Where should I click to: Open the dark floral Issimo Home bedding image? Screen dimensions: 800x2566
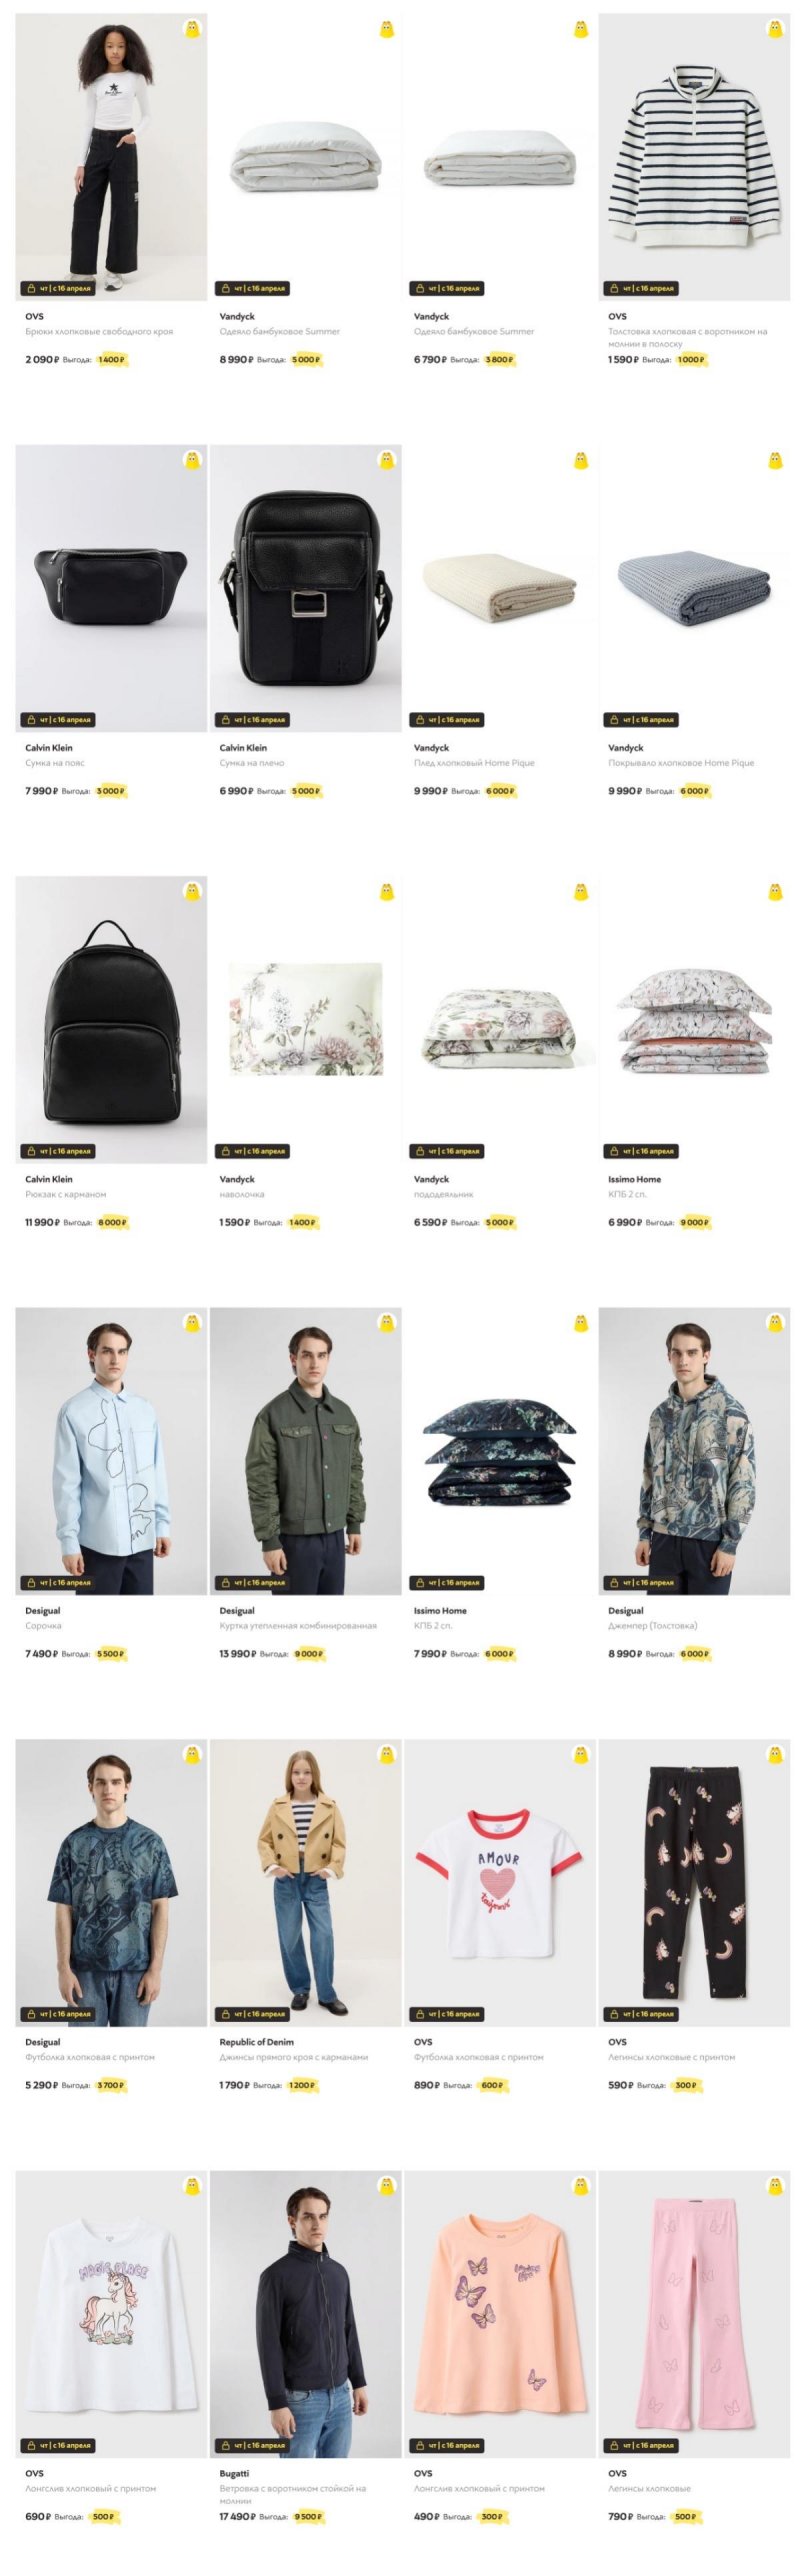coord(500,1451)
